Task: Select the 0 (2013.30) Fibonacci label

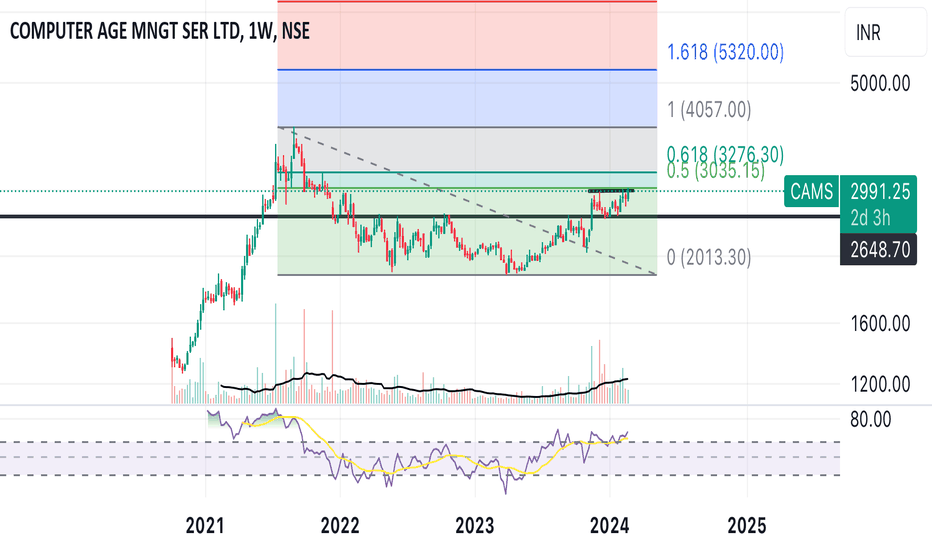Action: (709, 257)
